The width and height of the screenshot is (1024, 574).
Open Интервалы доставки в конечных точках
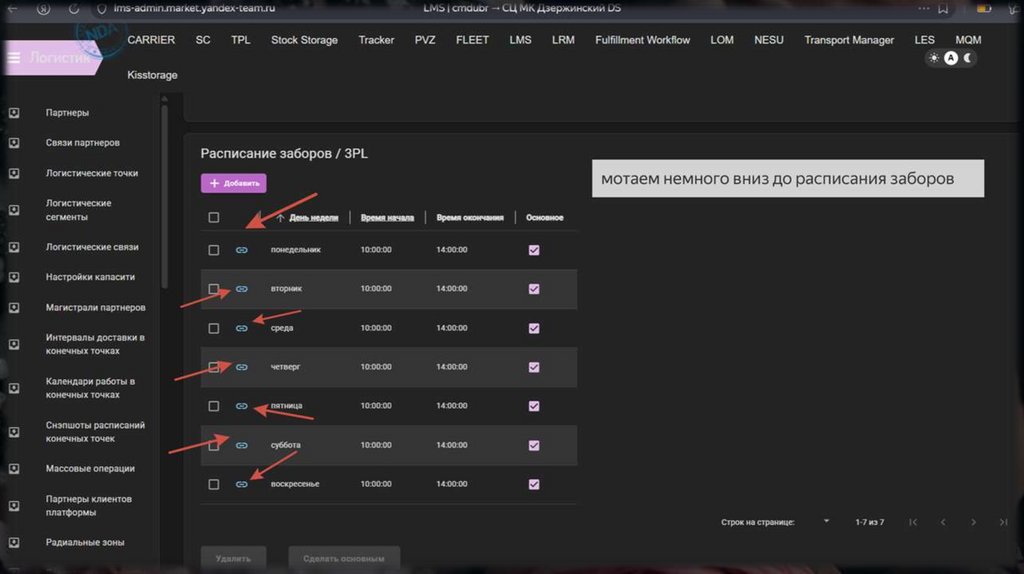[95, 344]
